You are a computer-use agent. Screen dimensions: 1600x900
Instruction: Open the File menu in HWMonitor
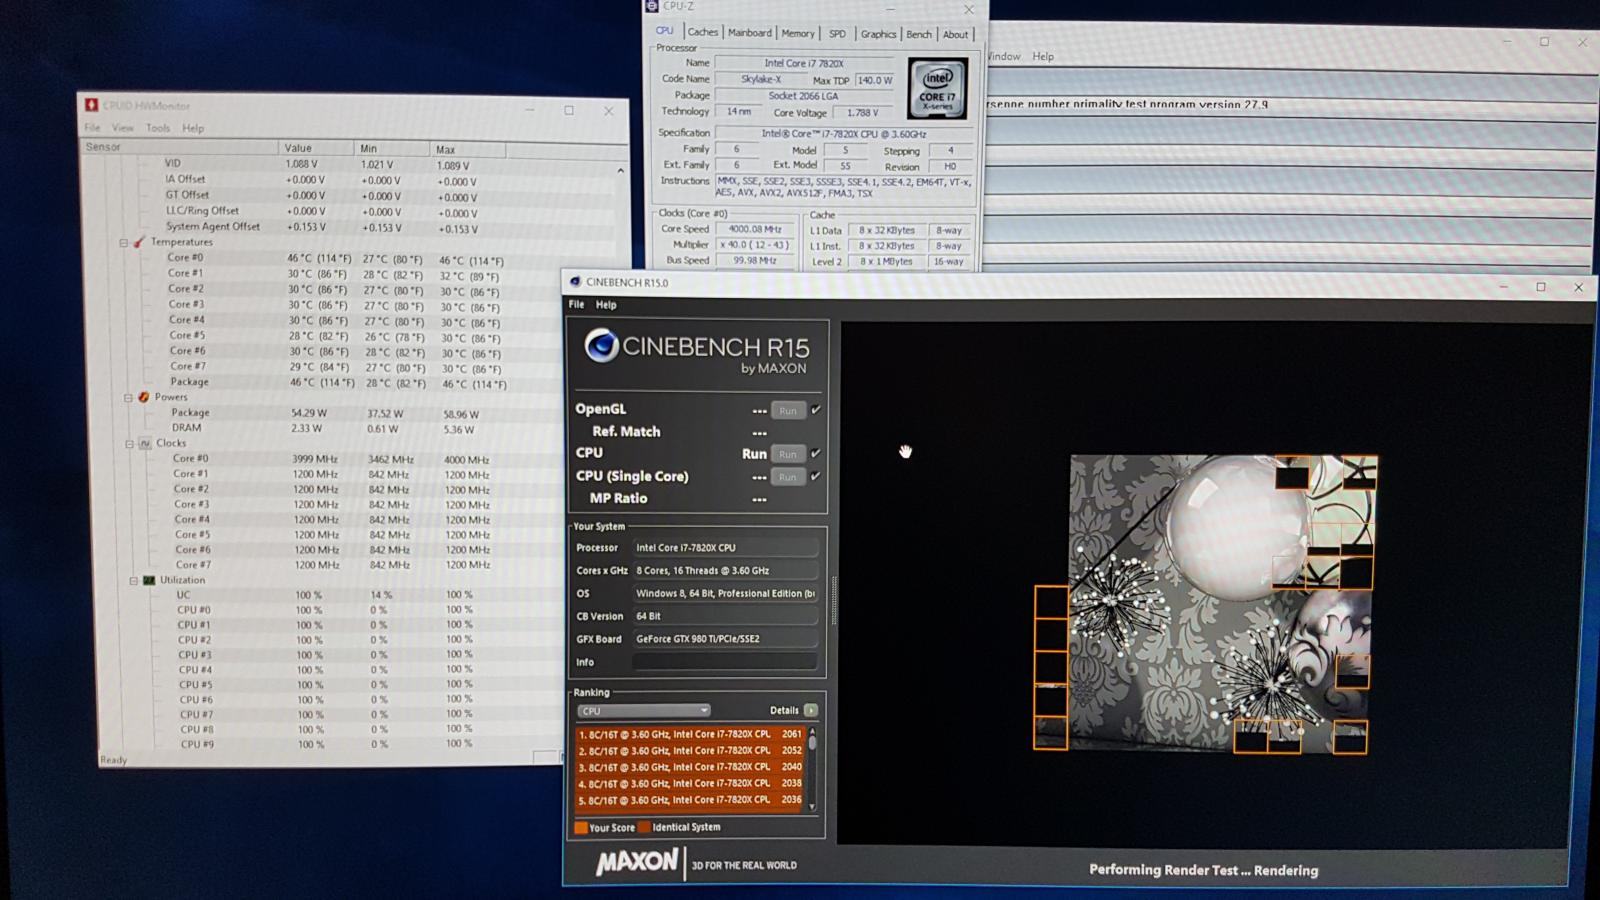click(x=92, y=128)
